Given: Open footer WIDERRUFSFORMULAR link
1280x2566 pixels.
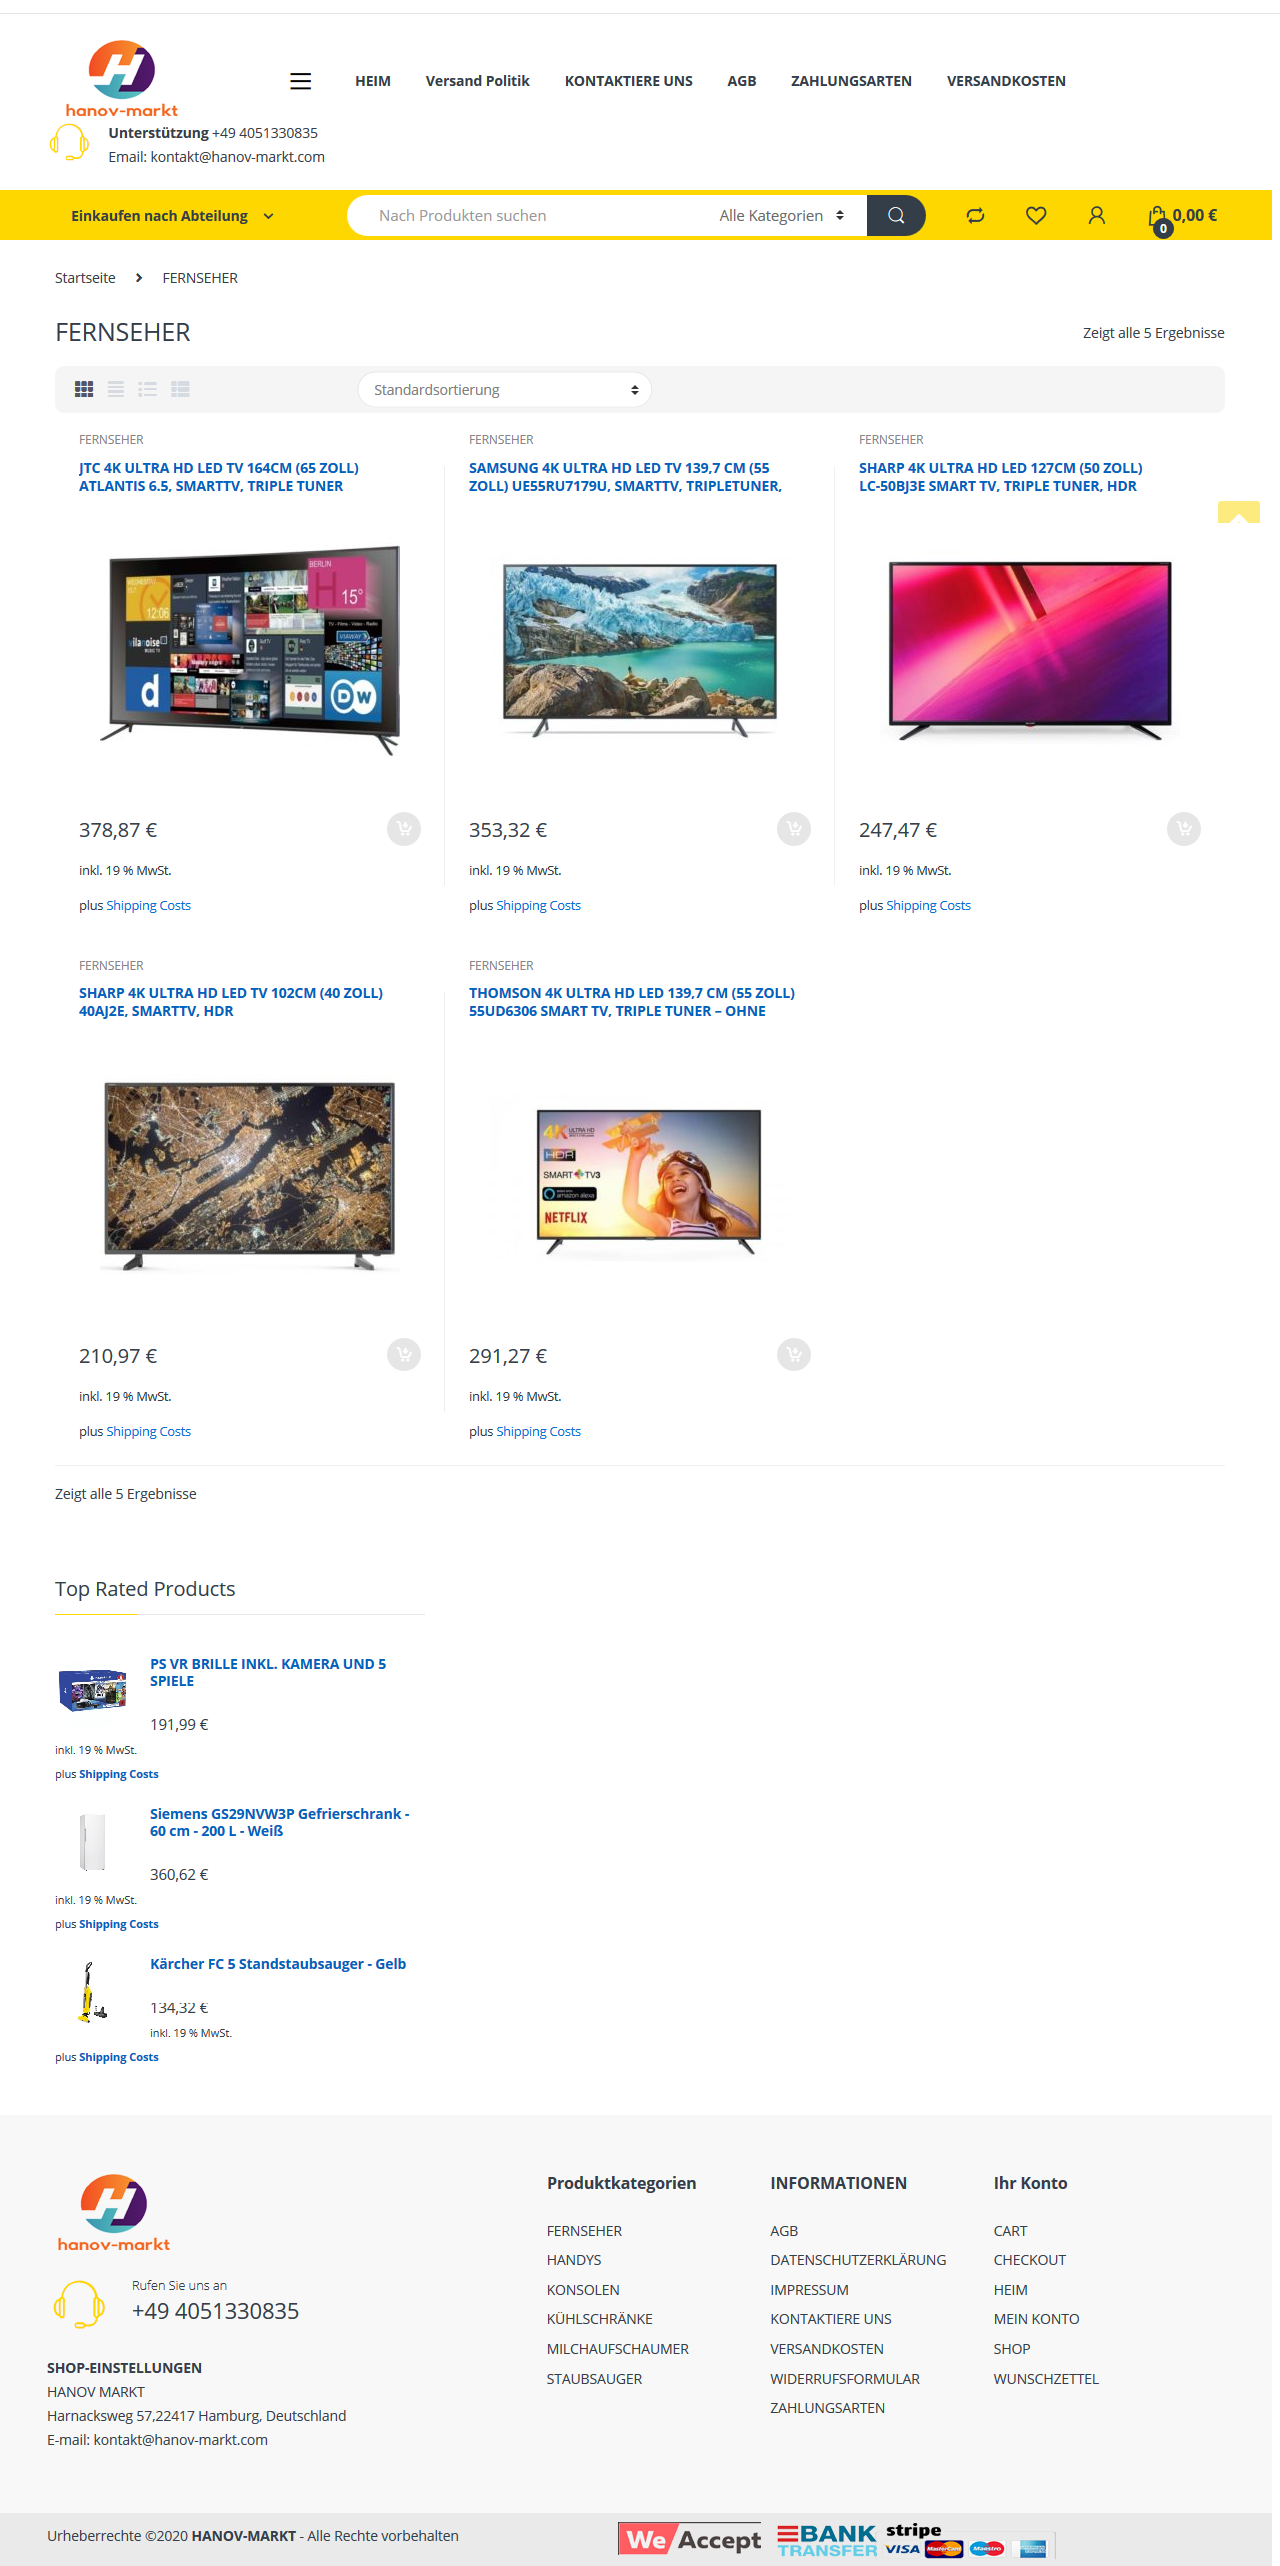Looking at the screenshot, I should point(845,2379).
